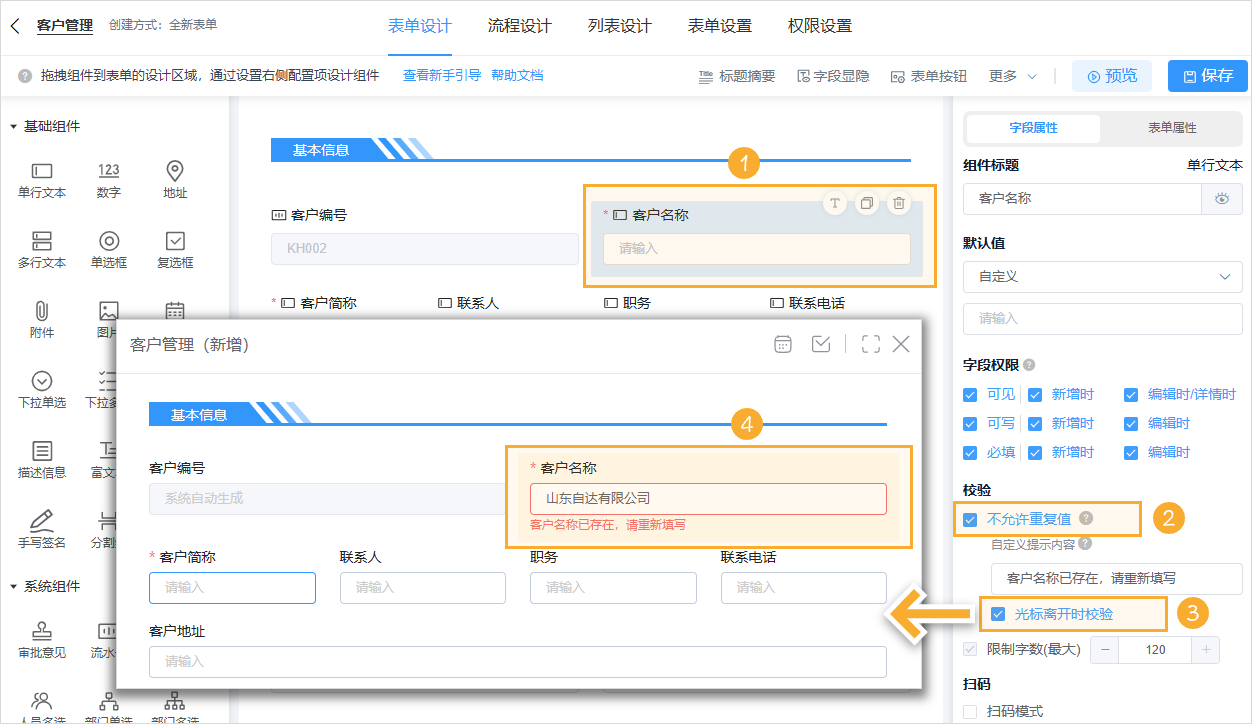Open the 帮助文档 link

click(518, 74)
